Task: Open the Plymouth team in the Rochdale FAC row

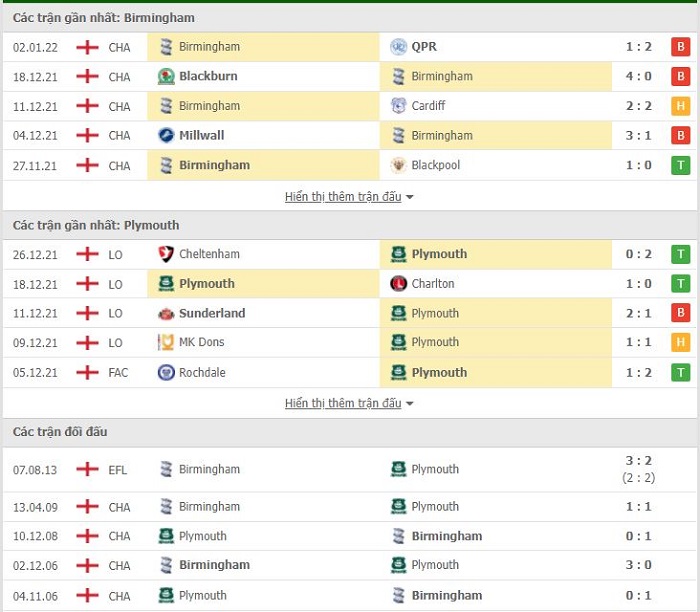Action: (438, 372)
